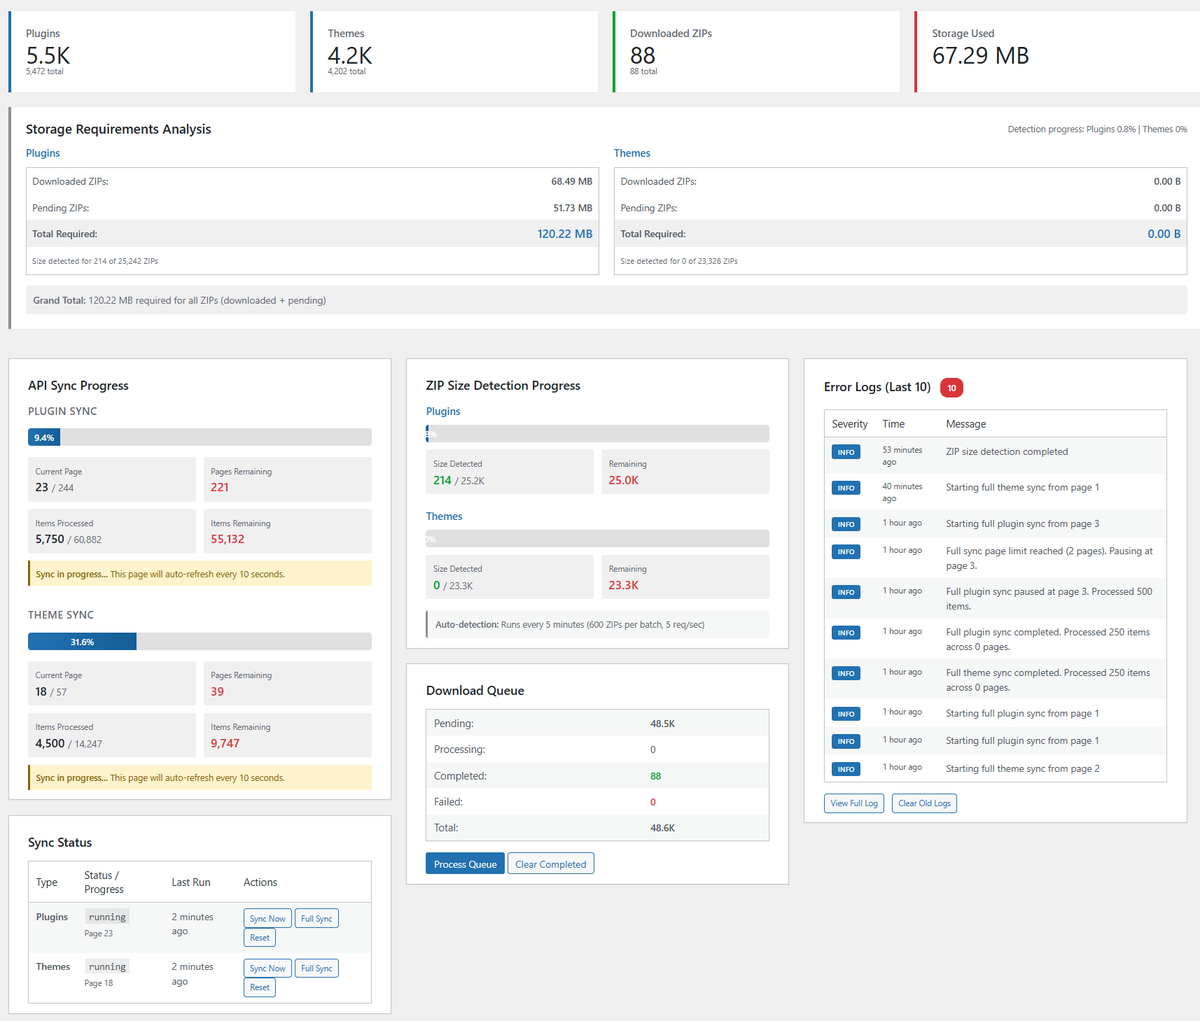Click Sync Now in the Themes row
1200x1021 pixels.
[x=267, y=968]
